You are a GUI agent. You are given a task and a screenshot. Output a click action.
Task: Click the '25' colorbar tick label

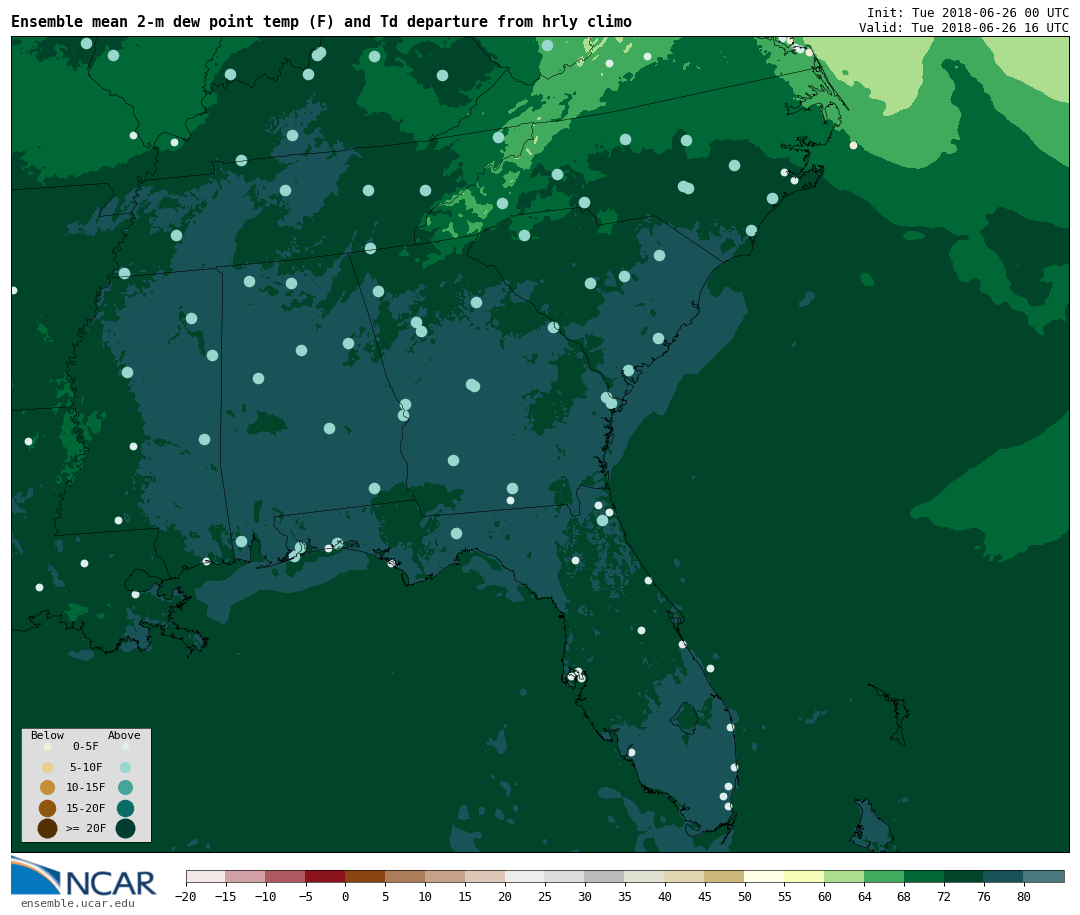(545, 896)
